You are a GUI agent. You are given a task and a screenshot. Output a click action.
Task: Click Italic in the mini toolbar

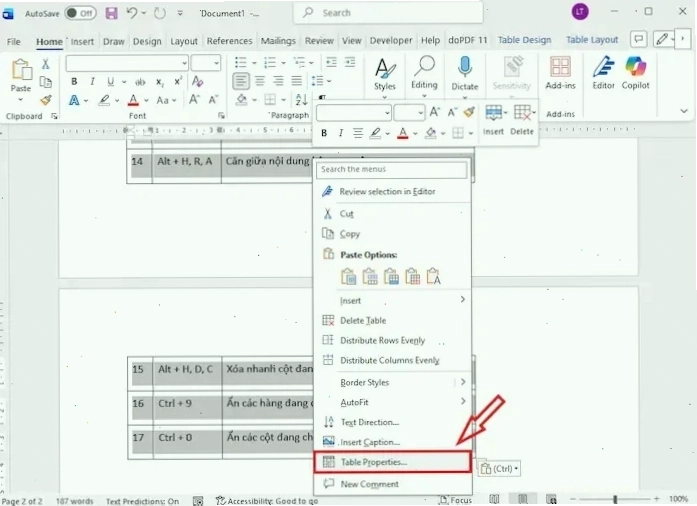tap(341, 133)
